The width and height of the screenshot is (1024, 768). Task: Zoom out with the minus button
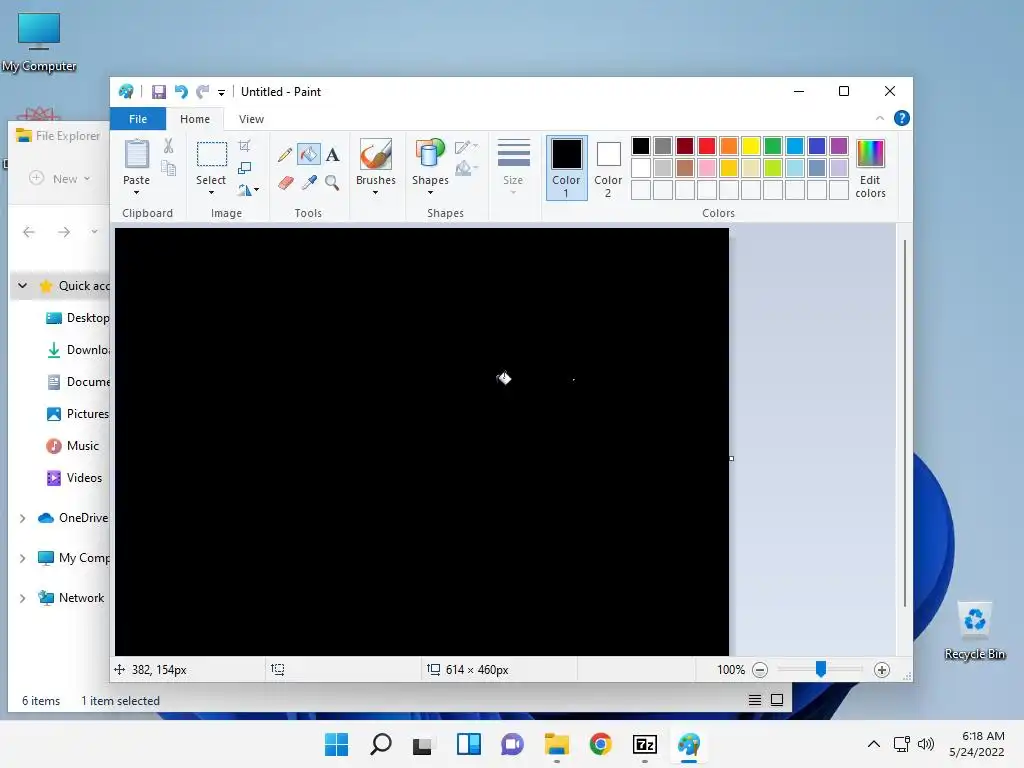pyautogui.click(x=760, y=669)
